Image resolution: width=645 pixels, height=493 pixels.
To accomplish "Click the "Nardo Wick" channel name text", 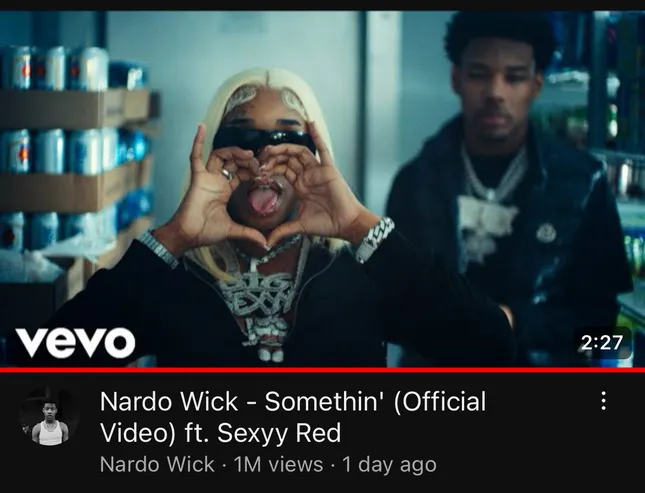I will click(157, 465).
